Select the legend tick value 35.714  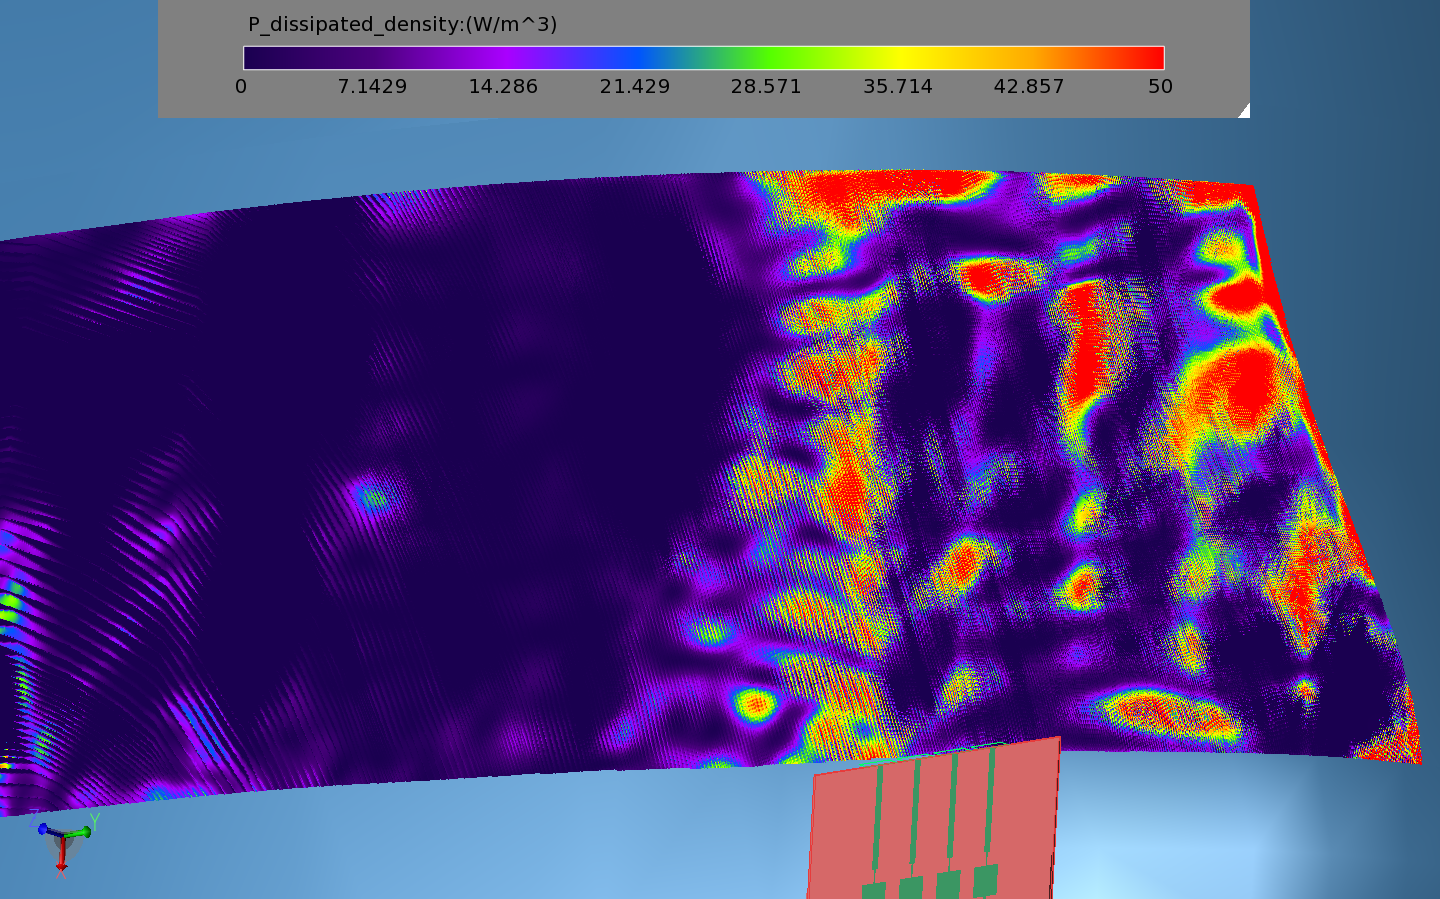click(898, 87)
